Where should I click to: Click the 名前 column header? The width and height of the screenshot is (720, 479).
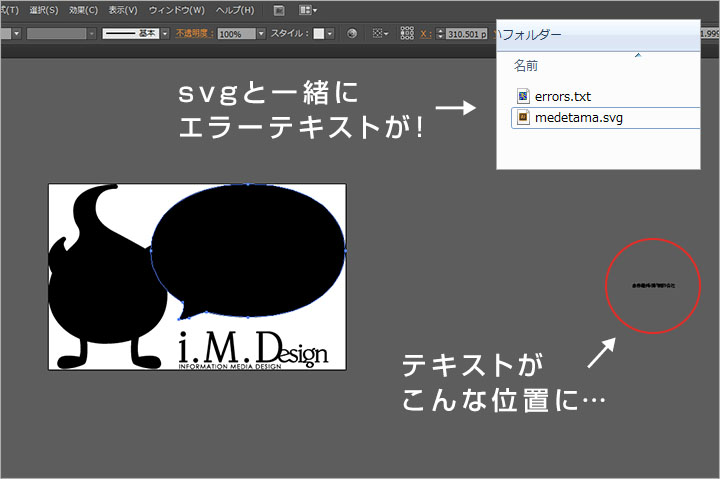tap(526, 66)
